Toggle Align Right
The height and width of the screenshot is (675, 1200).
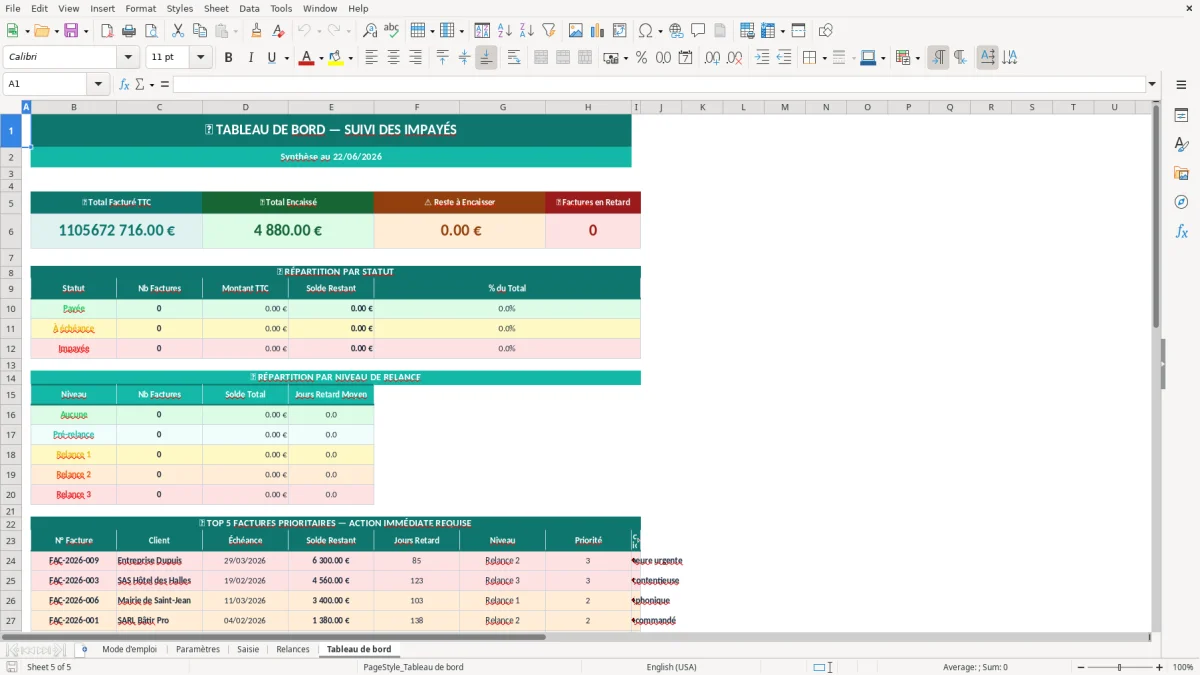(x=415, y=58)
